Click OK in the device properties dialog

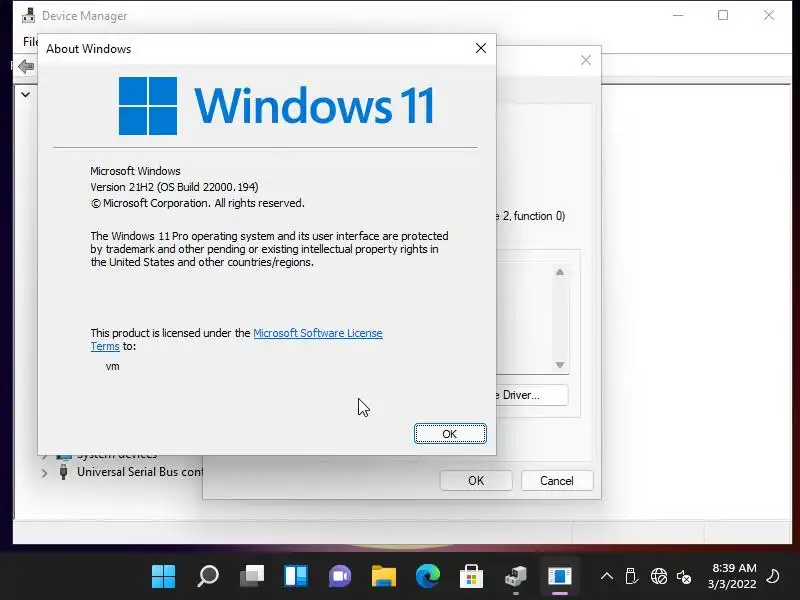click(x=476, y=481)
